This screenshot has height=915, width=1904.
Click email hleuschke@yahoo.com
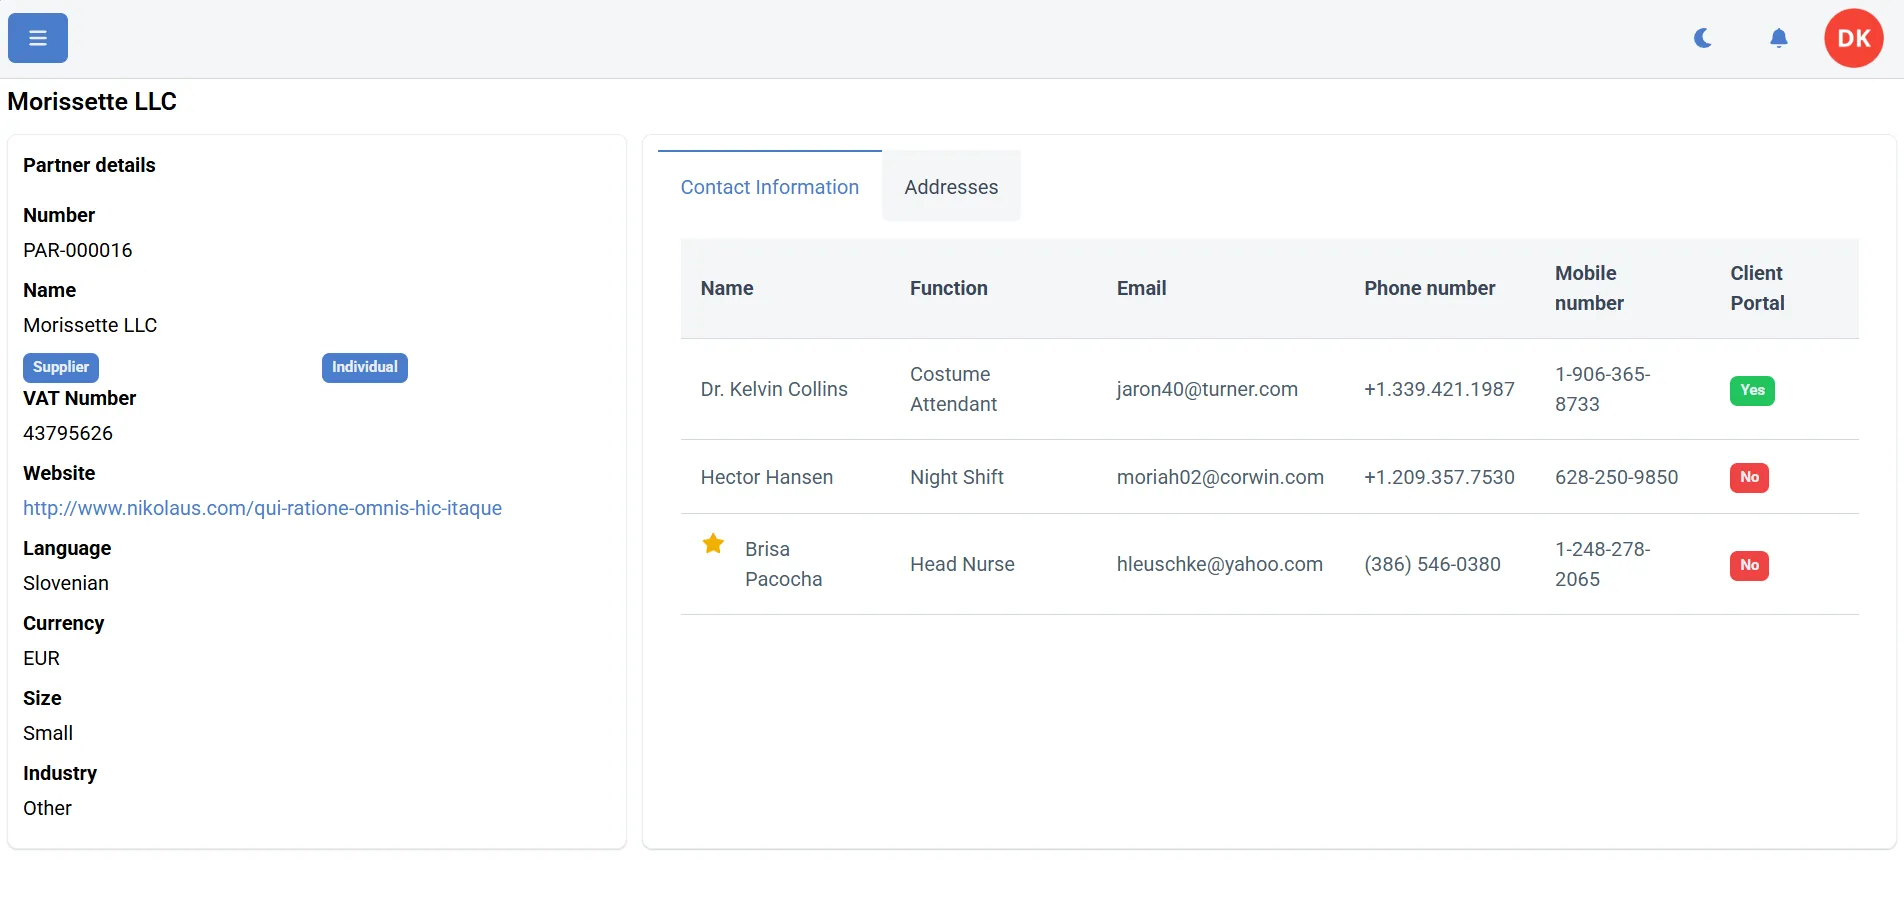point(1219,564)
